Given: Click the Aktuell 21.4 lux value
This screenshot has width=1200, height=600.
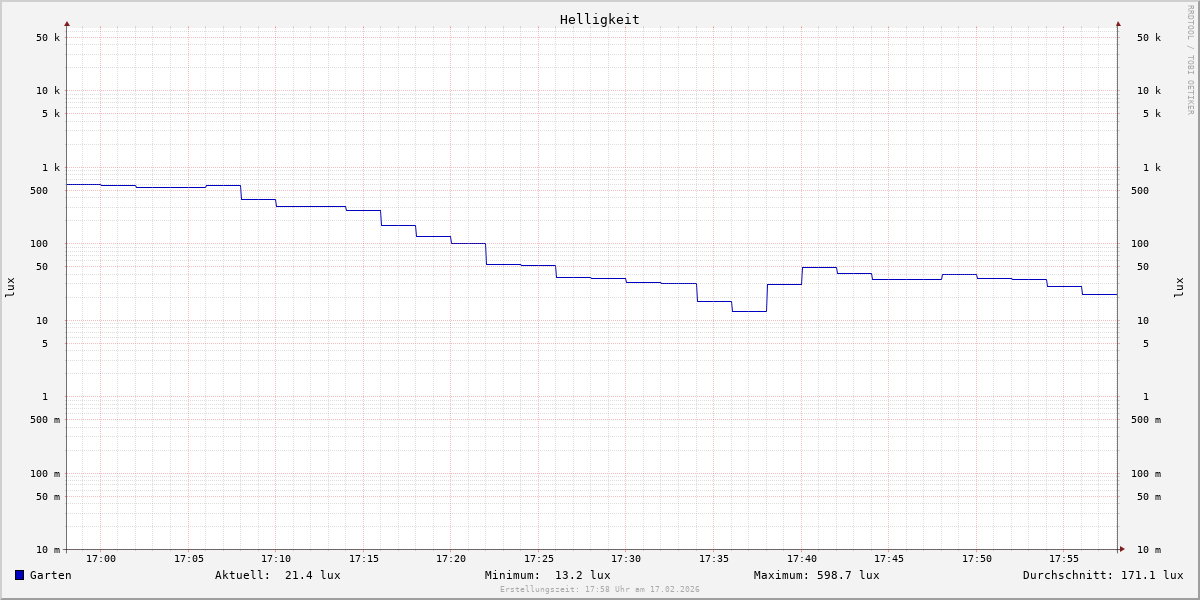Looking at the screenshot, I should (312, 575).
